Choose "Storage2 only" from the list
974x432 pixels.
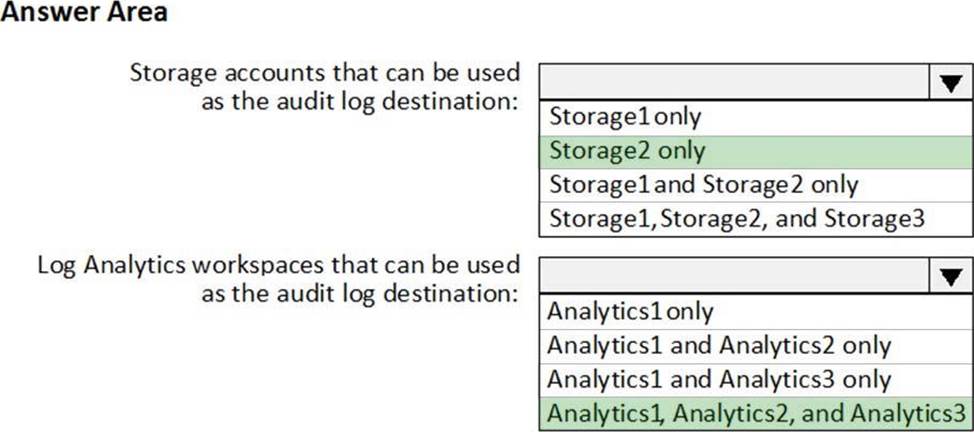click(x=626, y=151)
